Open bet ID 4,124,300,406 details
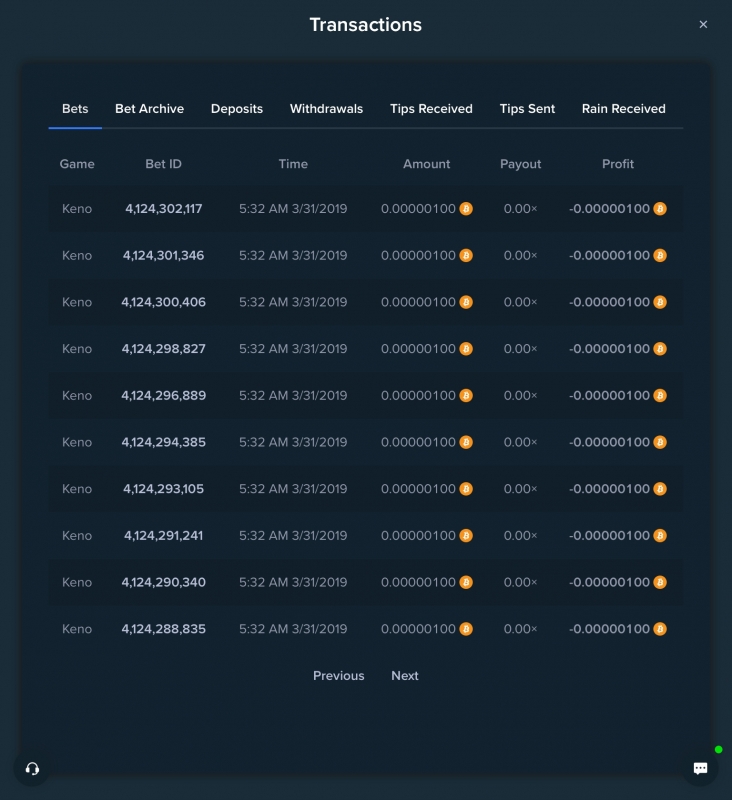This screenshot has height=800, width=732. click(164, 302)
